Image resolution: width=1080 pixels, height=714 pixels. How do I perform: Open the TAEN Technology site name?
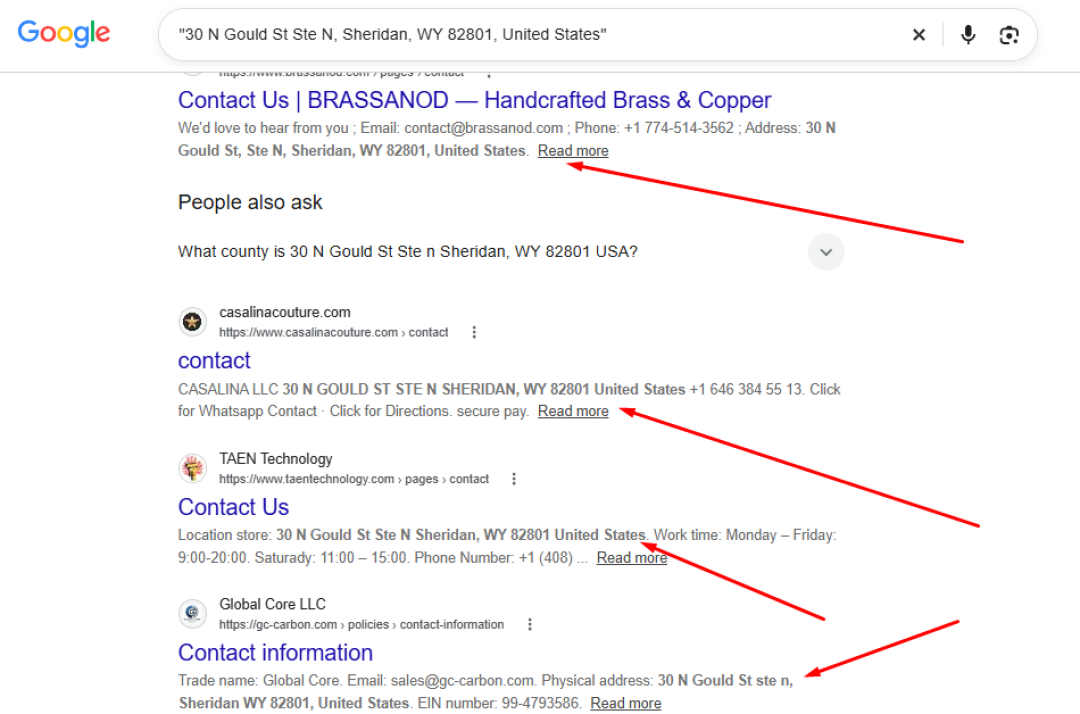(276, 459)
